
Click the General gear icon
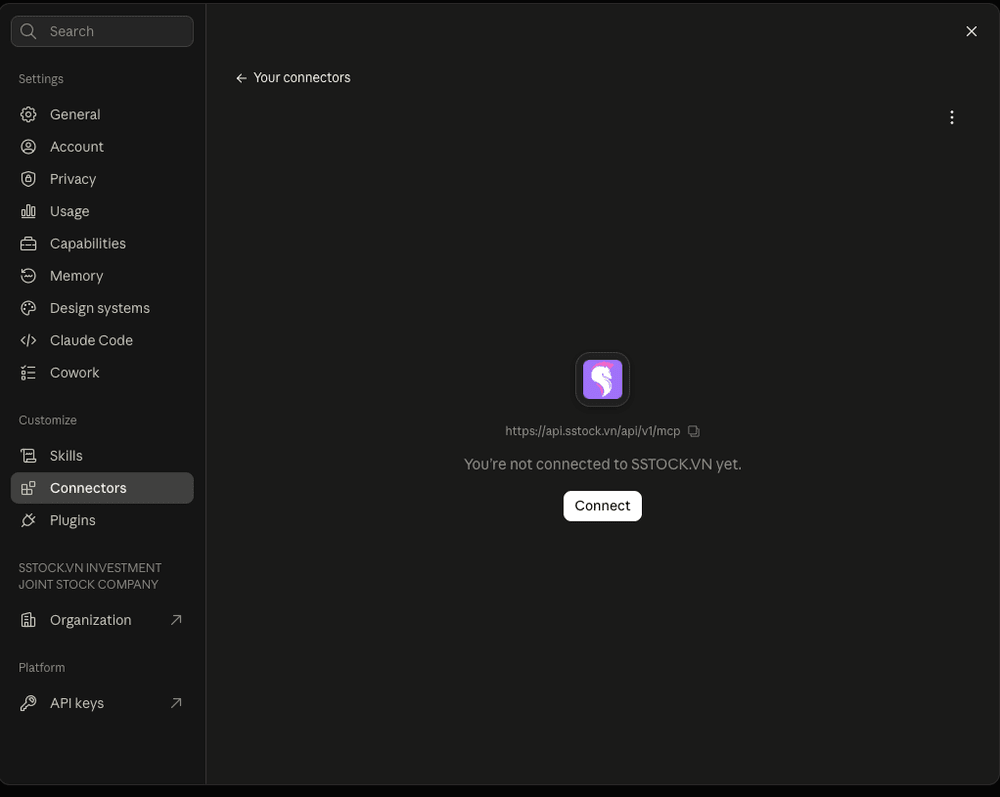28,114
